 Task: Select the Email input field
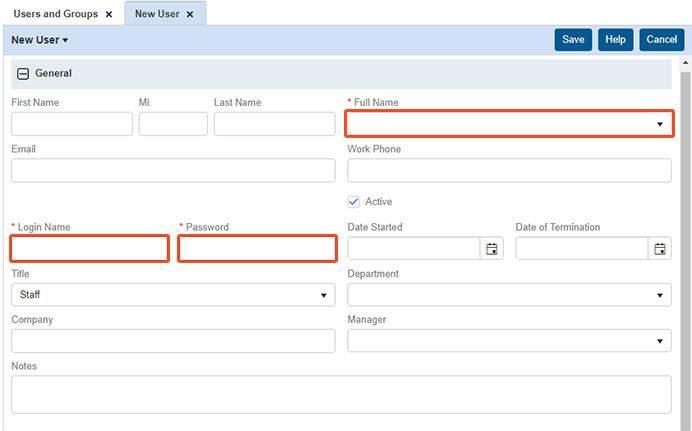coord(173,171)
